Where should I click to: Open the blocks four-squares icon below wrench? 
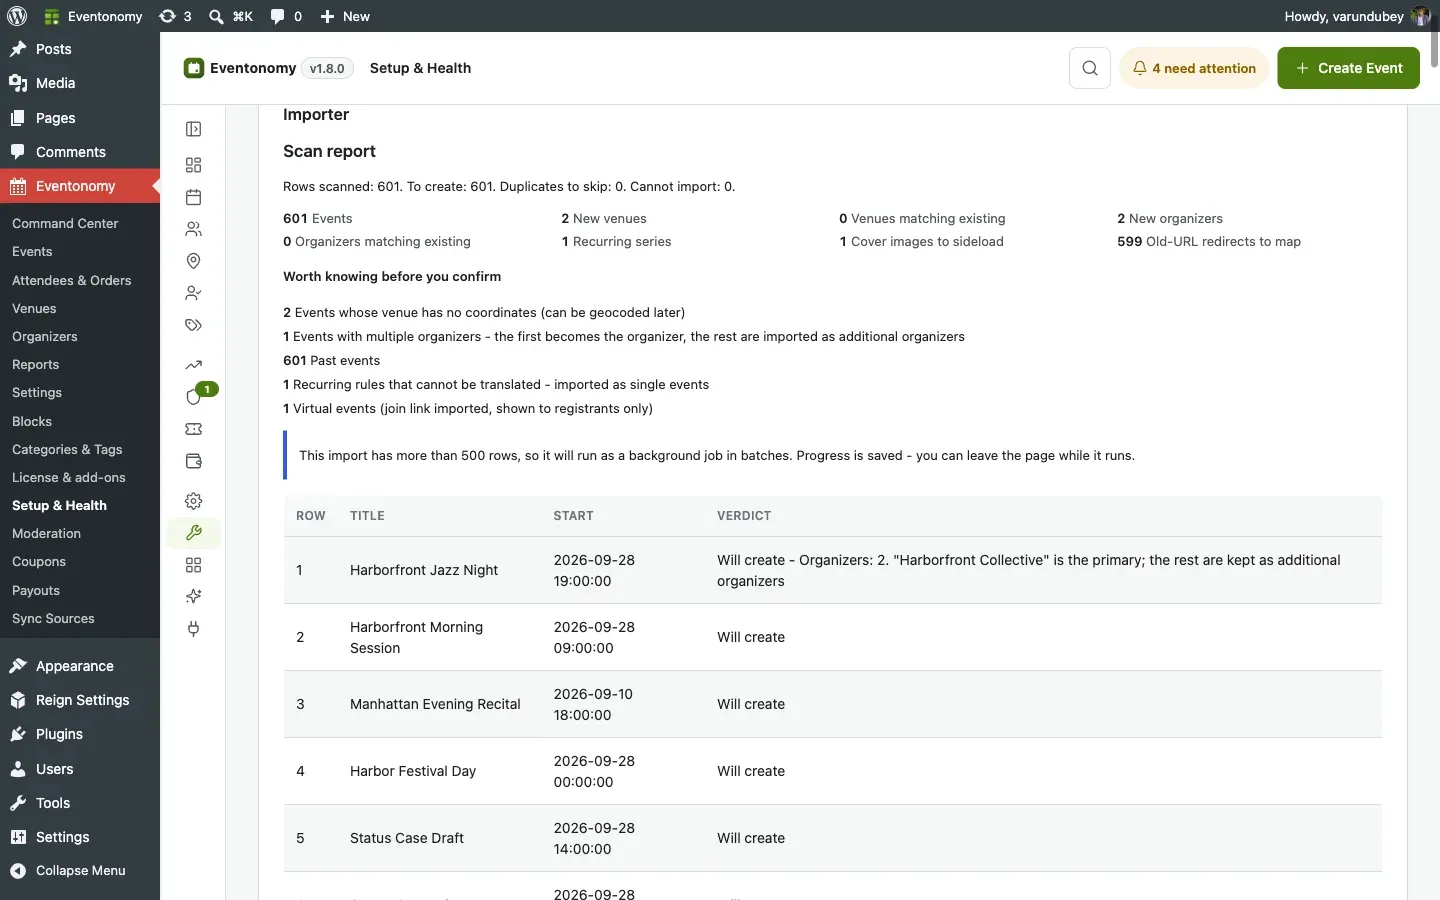[194, 565]
